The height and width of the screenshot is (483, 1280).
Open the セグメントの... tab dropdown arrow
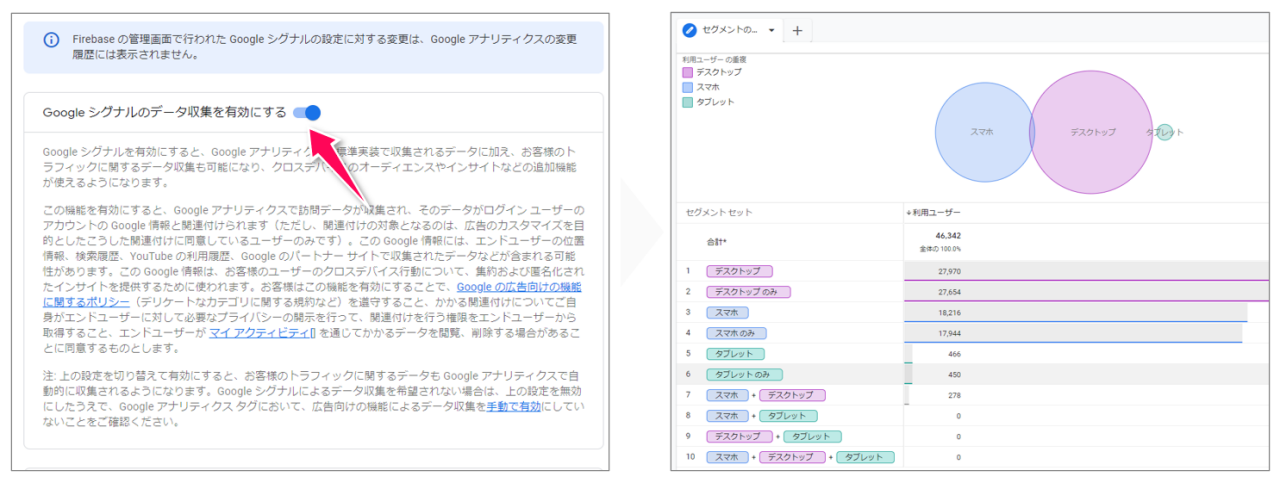(771, 30)
